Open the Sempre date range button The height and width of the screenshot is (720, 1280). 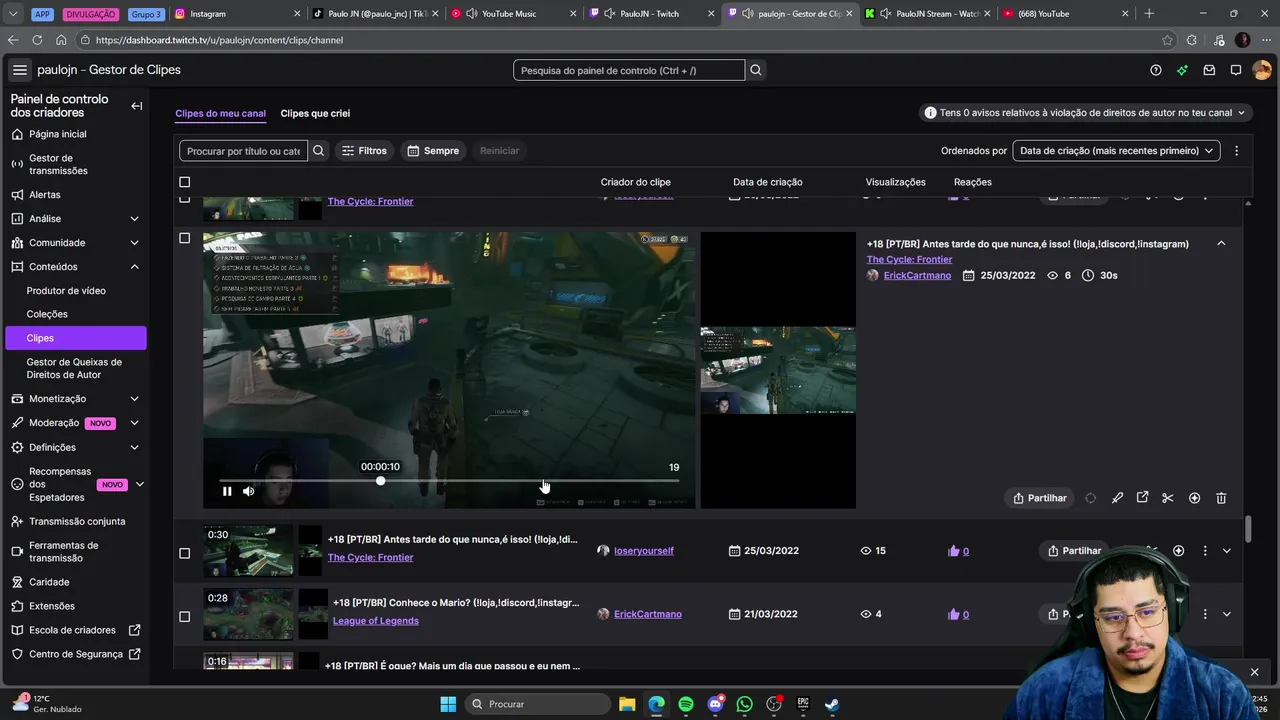(x=433, y=151)
